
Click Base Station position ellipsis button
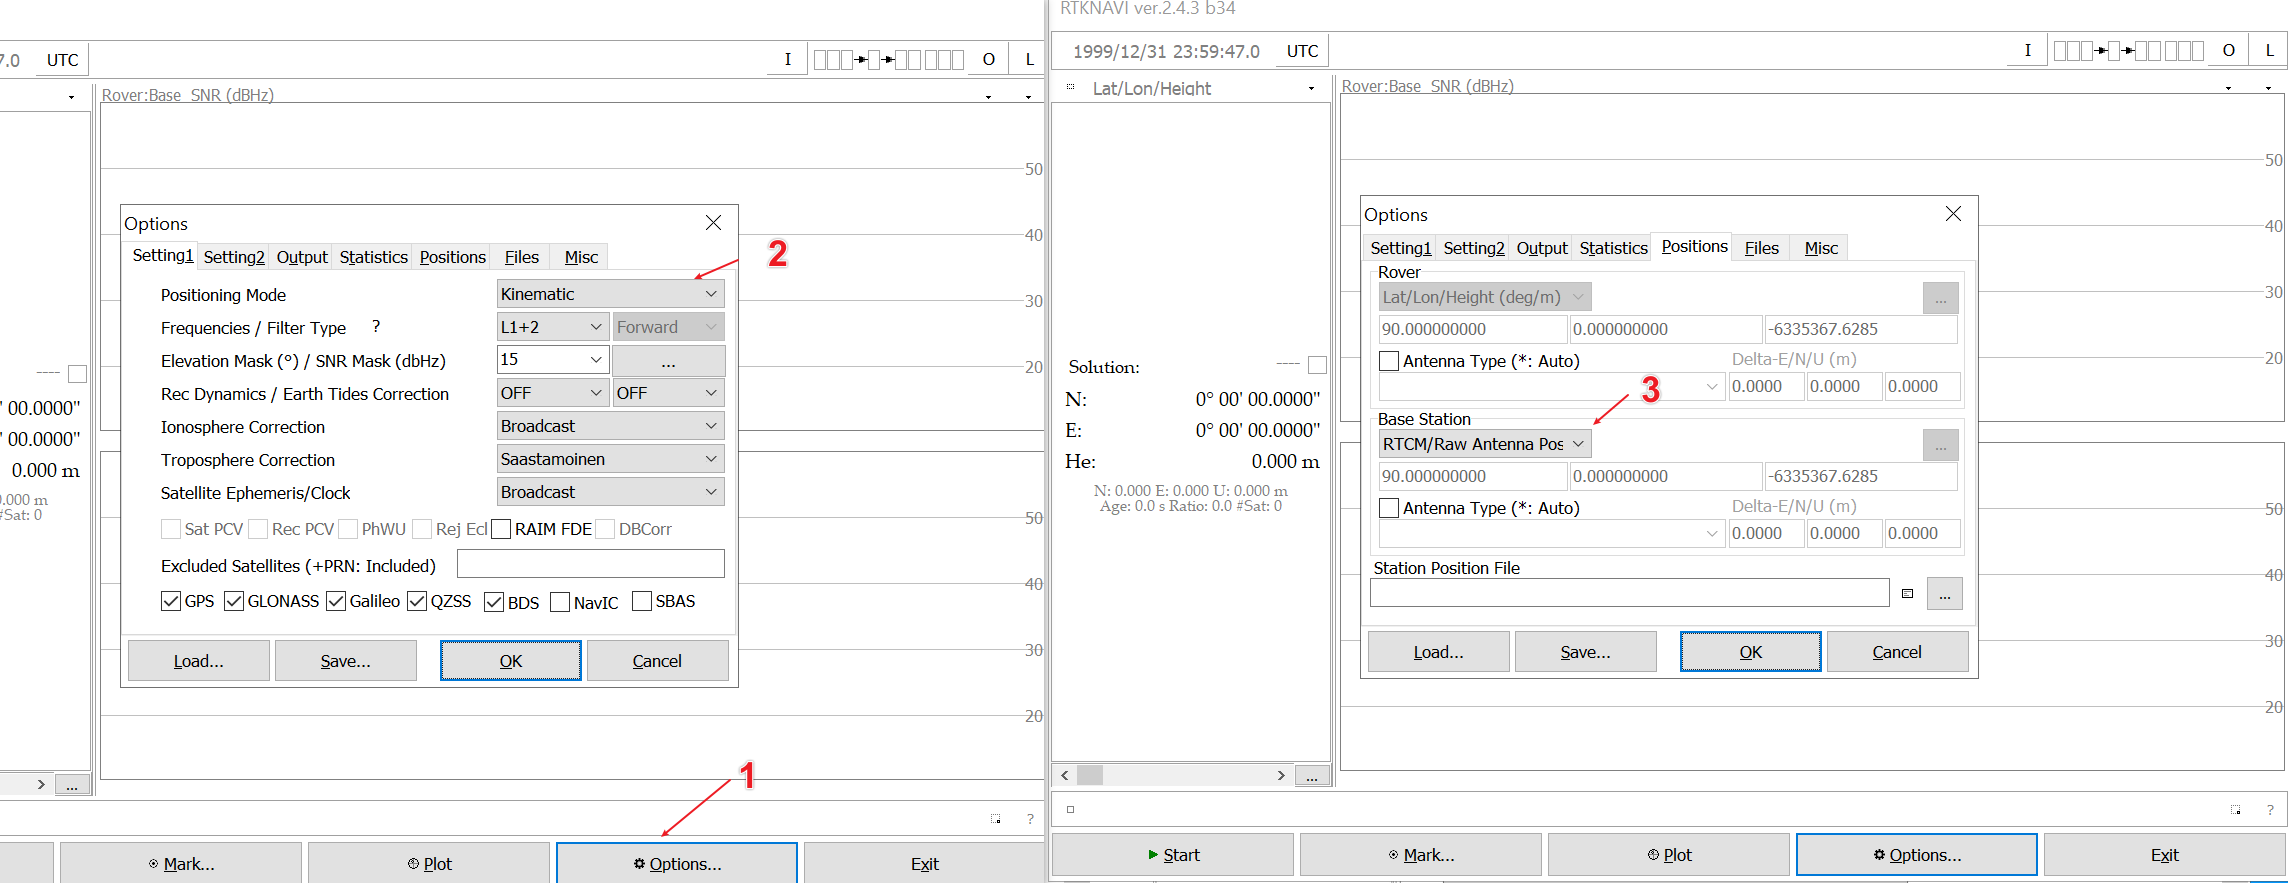click(x=1941, y=445)
